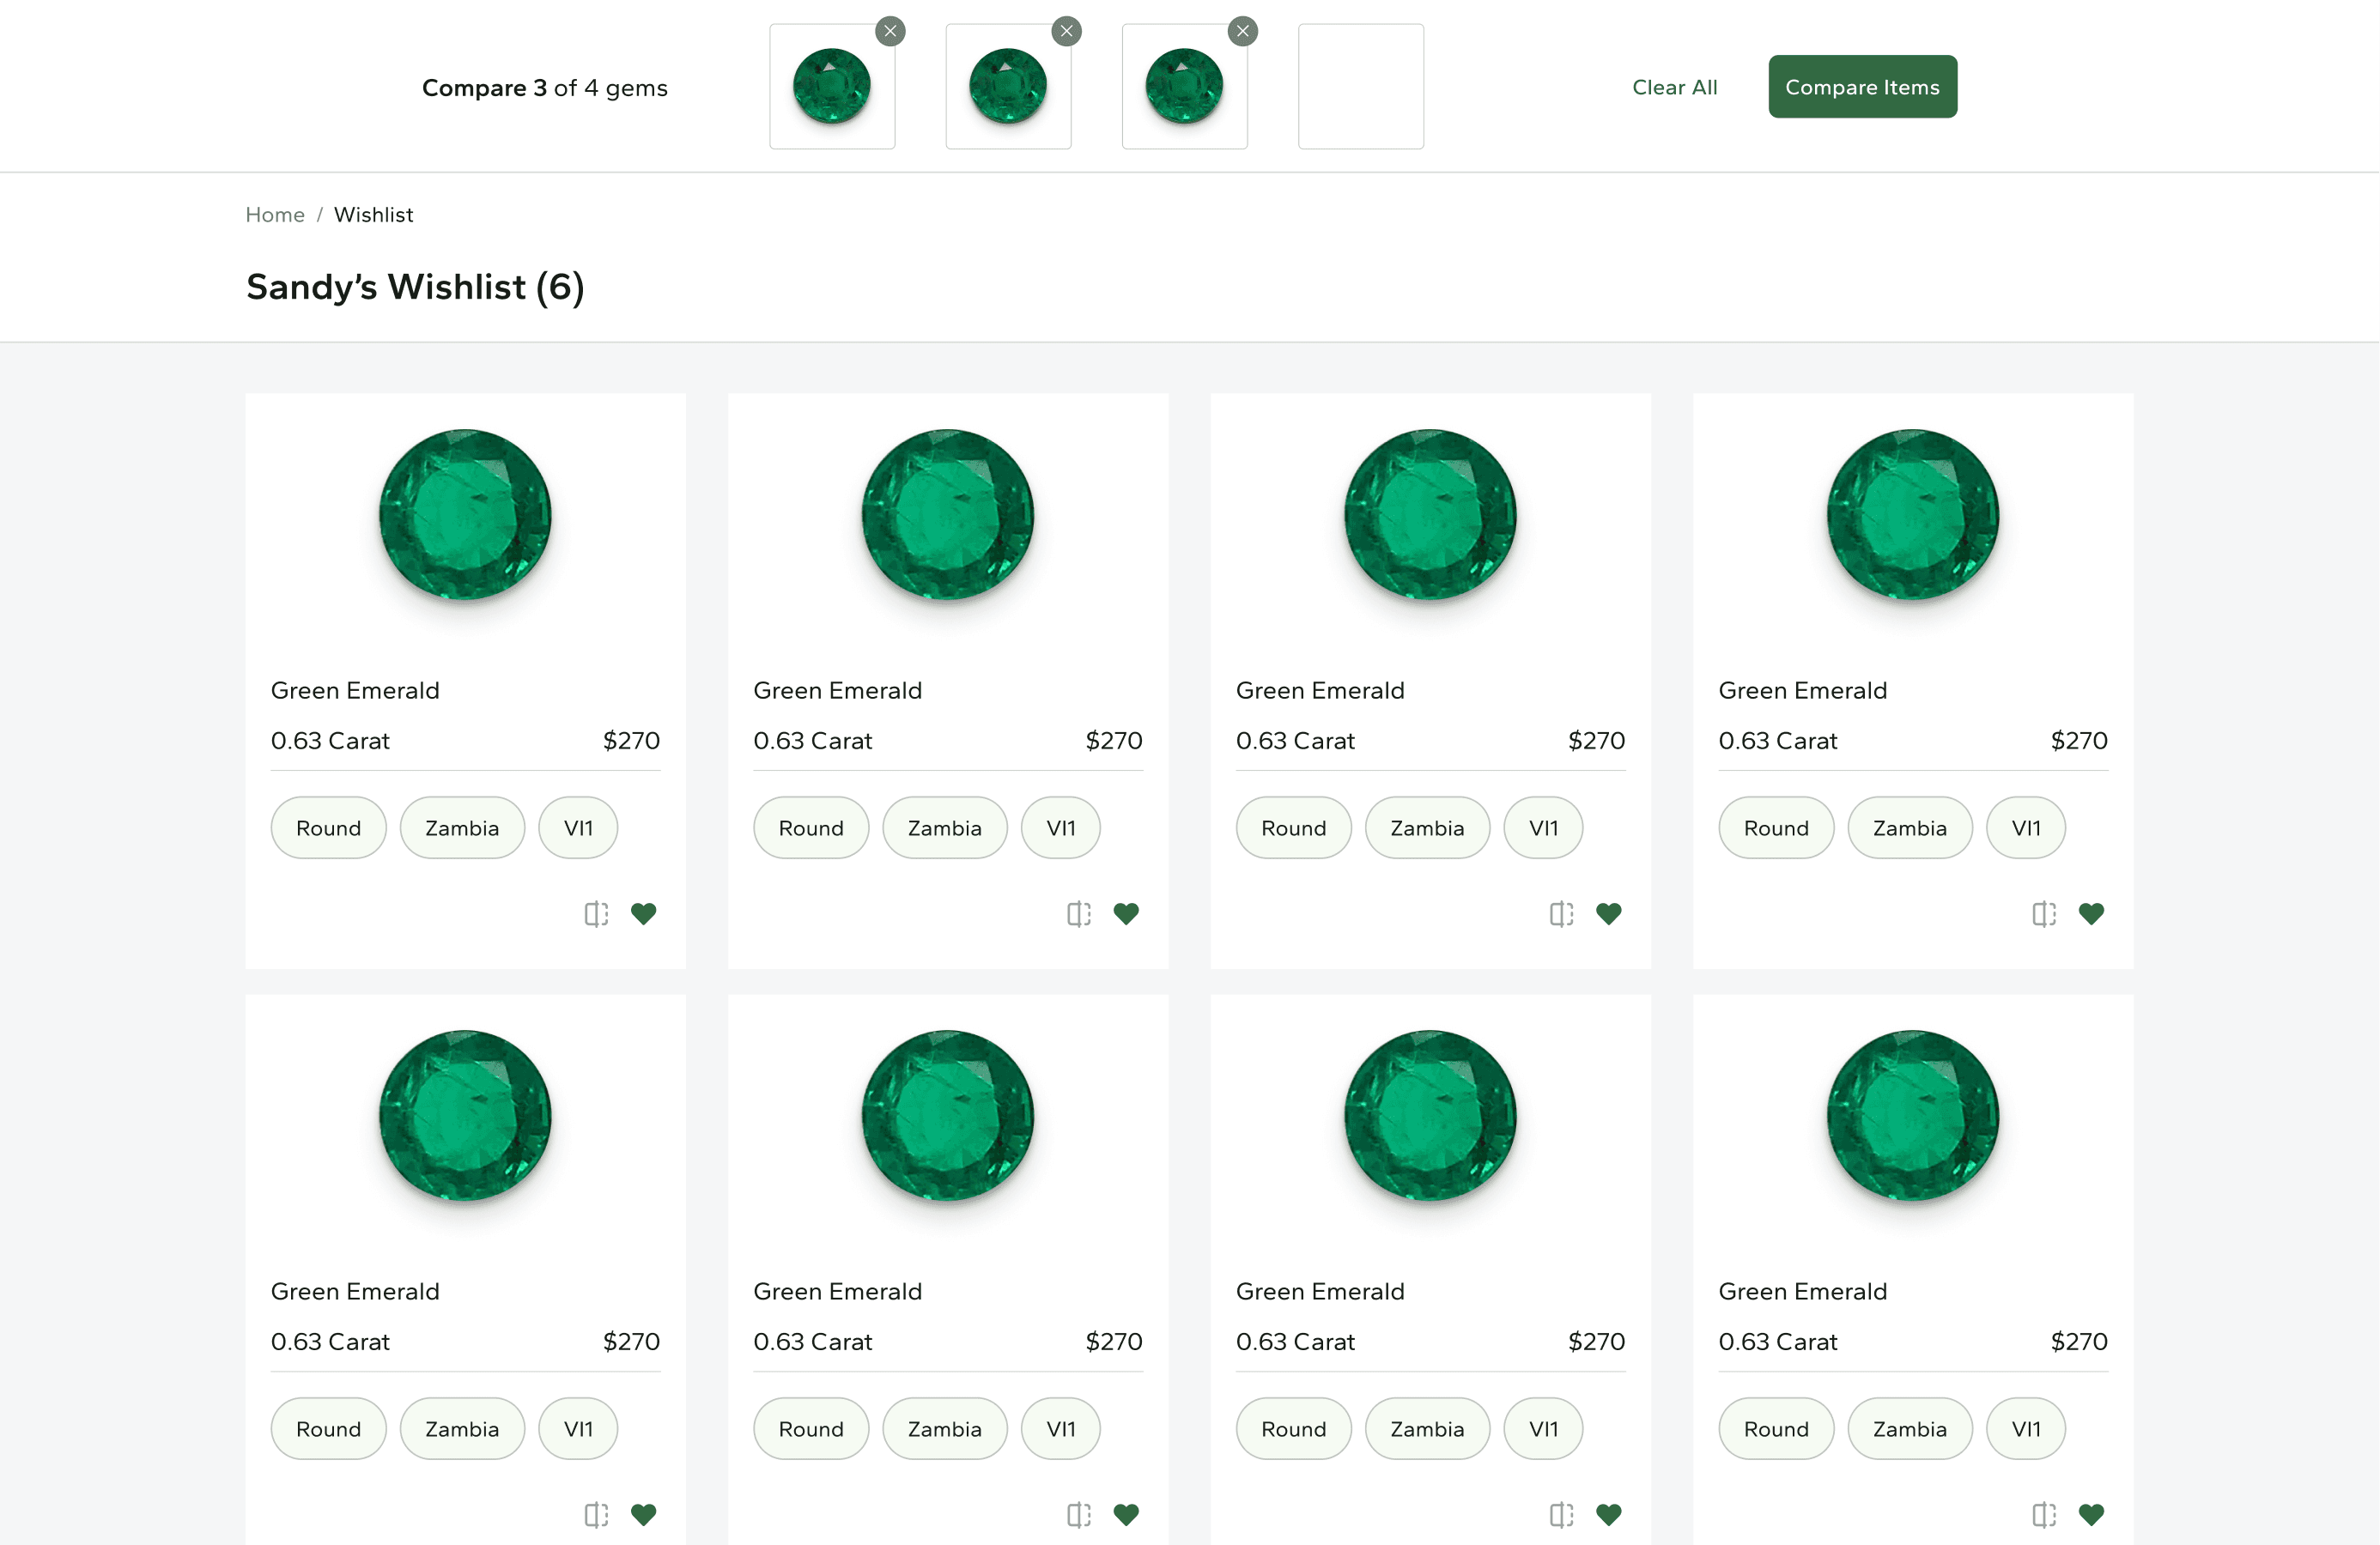The height and width of the screenshot is (1545, 2380).
Task: Remove second gem from compare tray
Action: pos(1066,31)
